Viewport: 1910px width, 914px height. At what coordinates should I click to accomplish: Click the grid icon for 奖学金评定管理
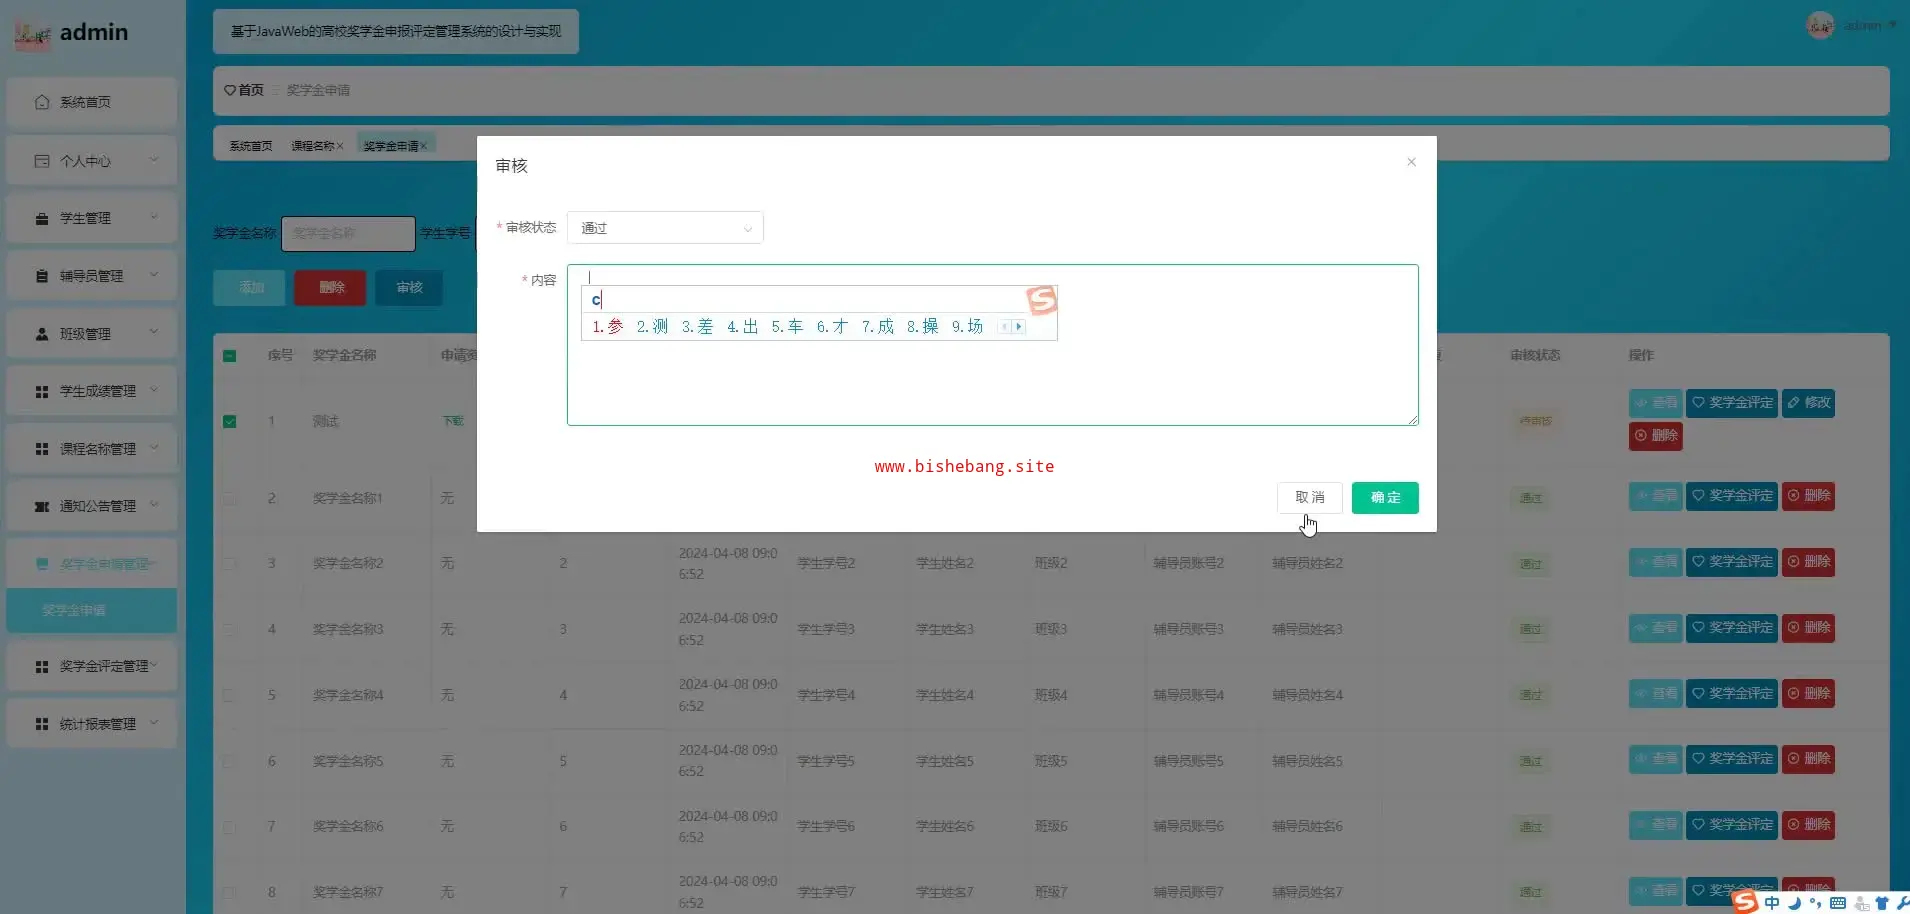(42, 666)
